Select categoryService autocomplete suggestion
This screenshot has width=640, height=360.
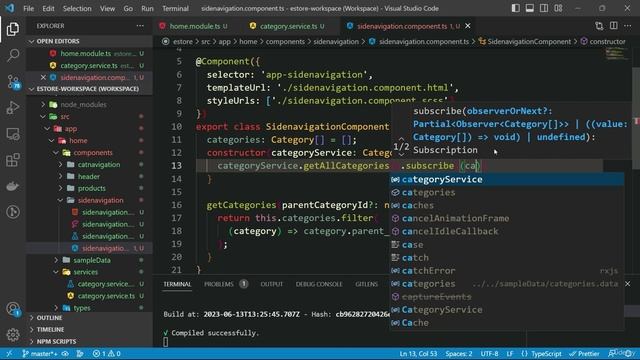click(507, 179)
